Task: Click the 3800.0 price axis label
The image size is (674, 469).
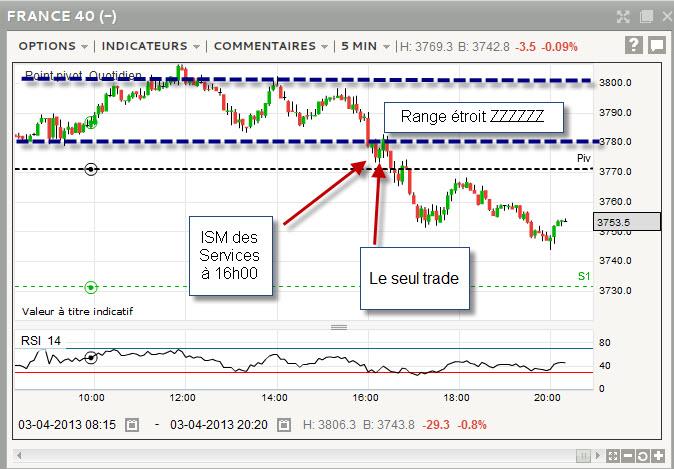Action: coord(615,83)
